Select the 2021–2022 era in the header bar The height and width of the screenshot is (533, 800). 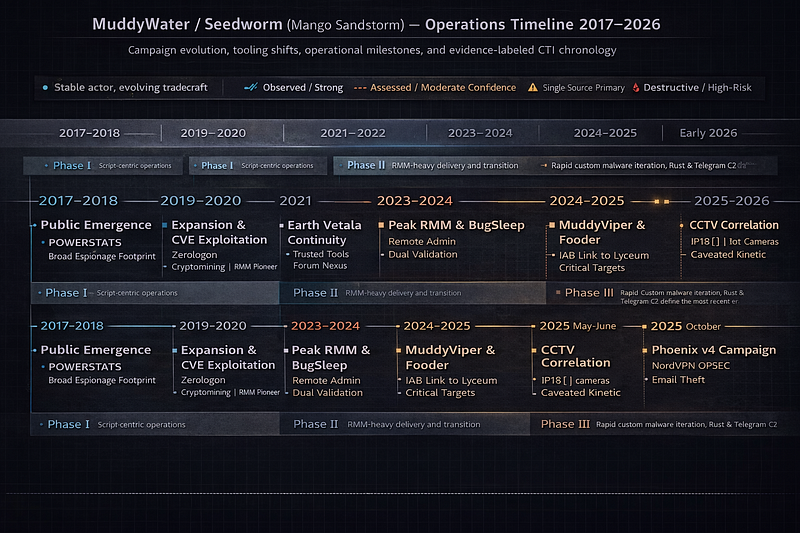[353, 133]
